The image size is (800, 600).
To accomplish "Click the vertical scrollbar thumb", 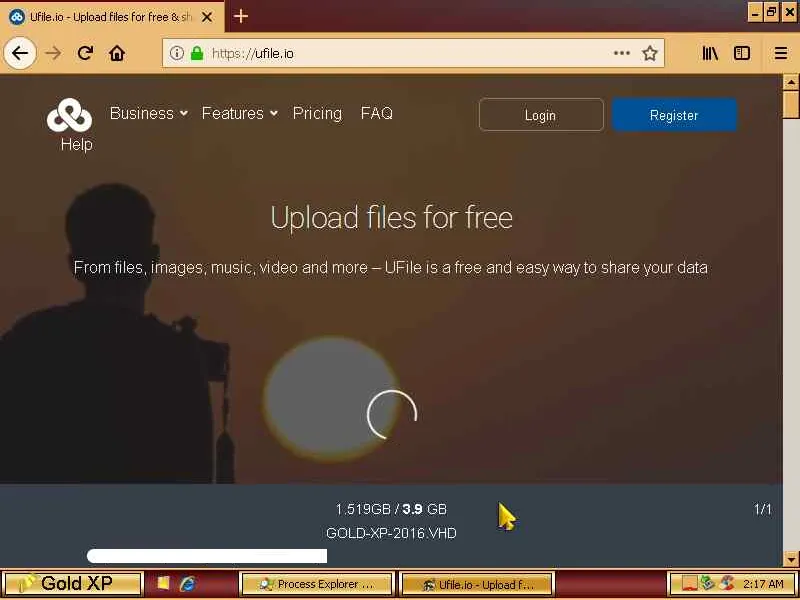I will (791, 104).
